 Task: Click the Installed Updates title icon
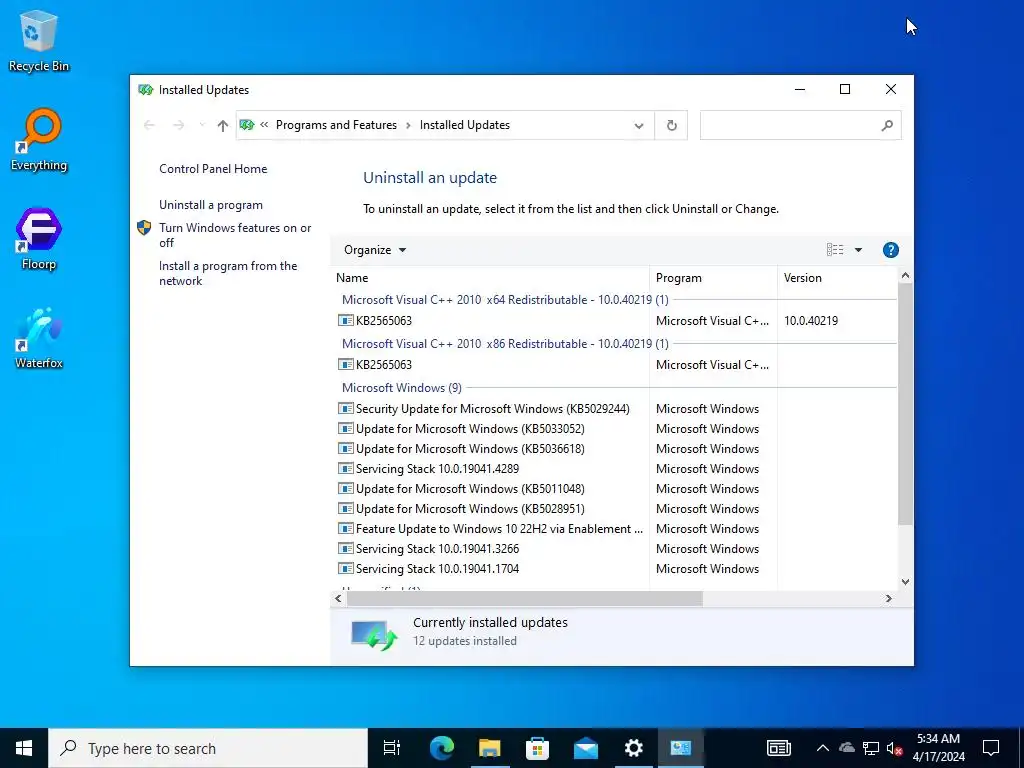click(x=146, y=89)
